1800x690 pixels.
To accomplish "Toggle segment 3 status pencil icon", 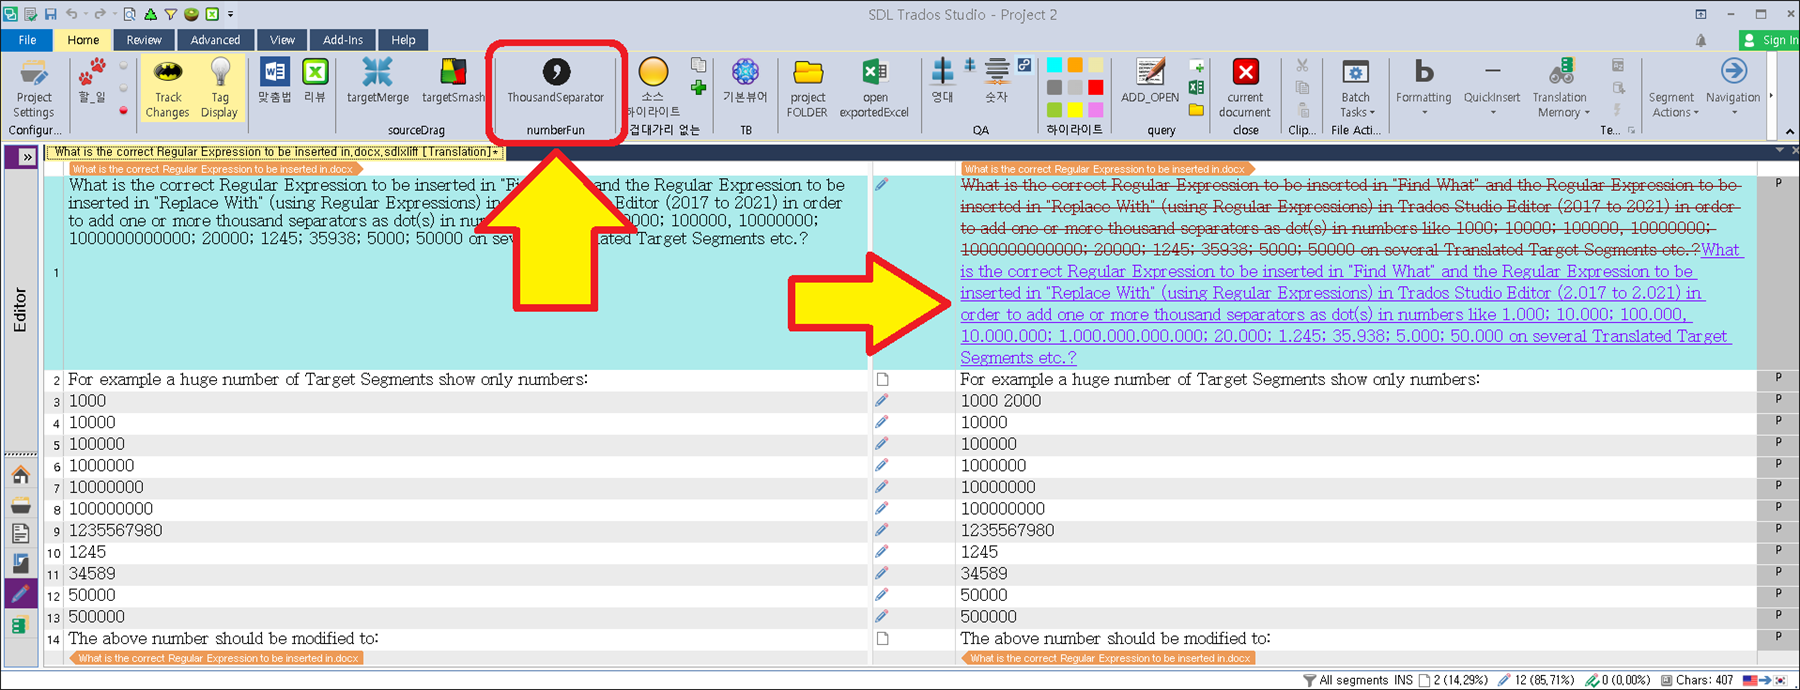I will (882, 401).
